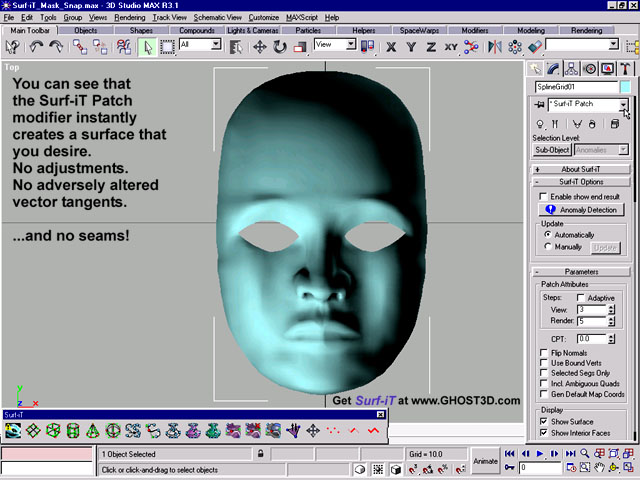640x480 pixels.
Task: Choose the Select and Rotate tool
Action: click(x=280, y=47)
